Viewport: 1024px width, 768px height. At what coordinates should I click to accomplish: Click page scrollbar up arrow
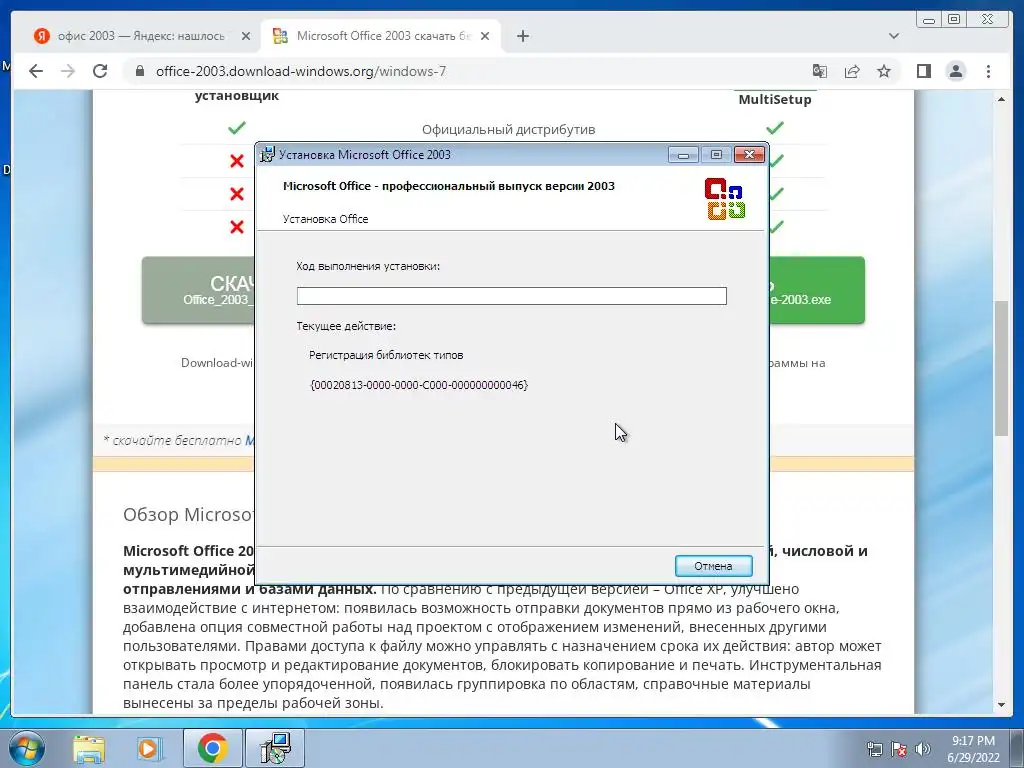[x=1001, y=99]
